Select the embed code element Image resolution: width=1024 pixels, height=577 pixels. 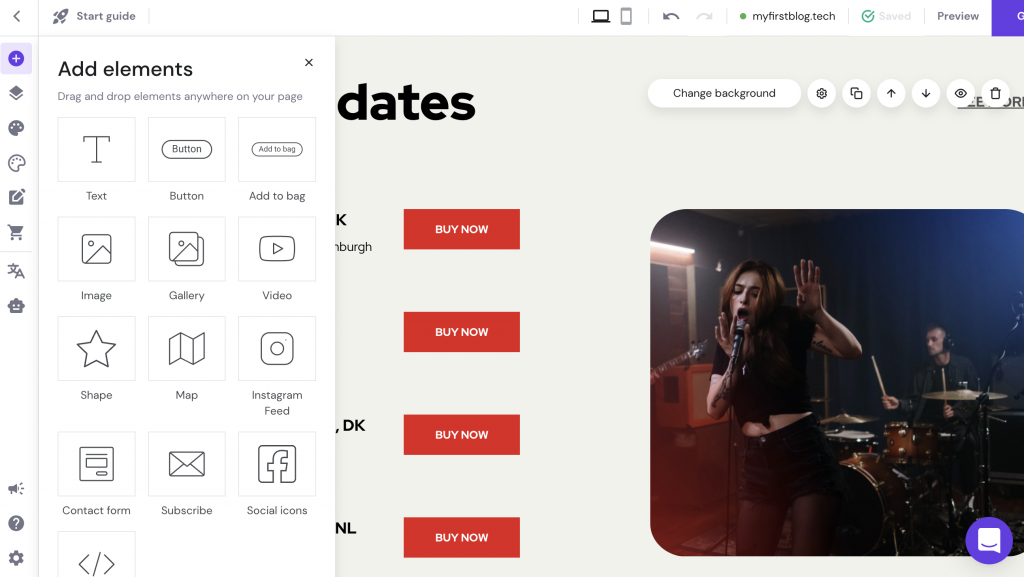point(97,555)
